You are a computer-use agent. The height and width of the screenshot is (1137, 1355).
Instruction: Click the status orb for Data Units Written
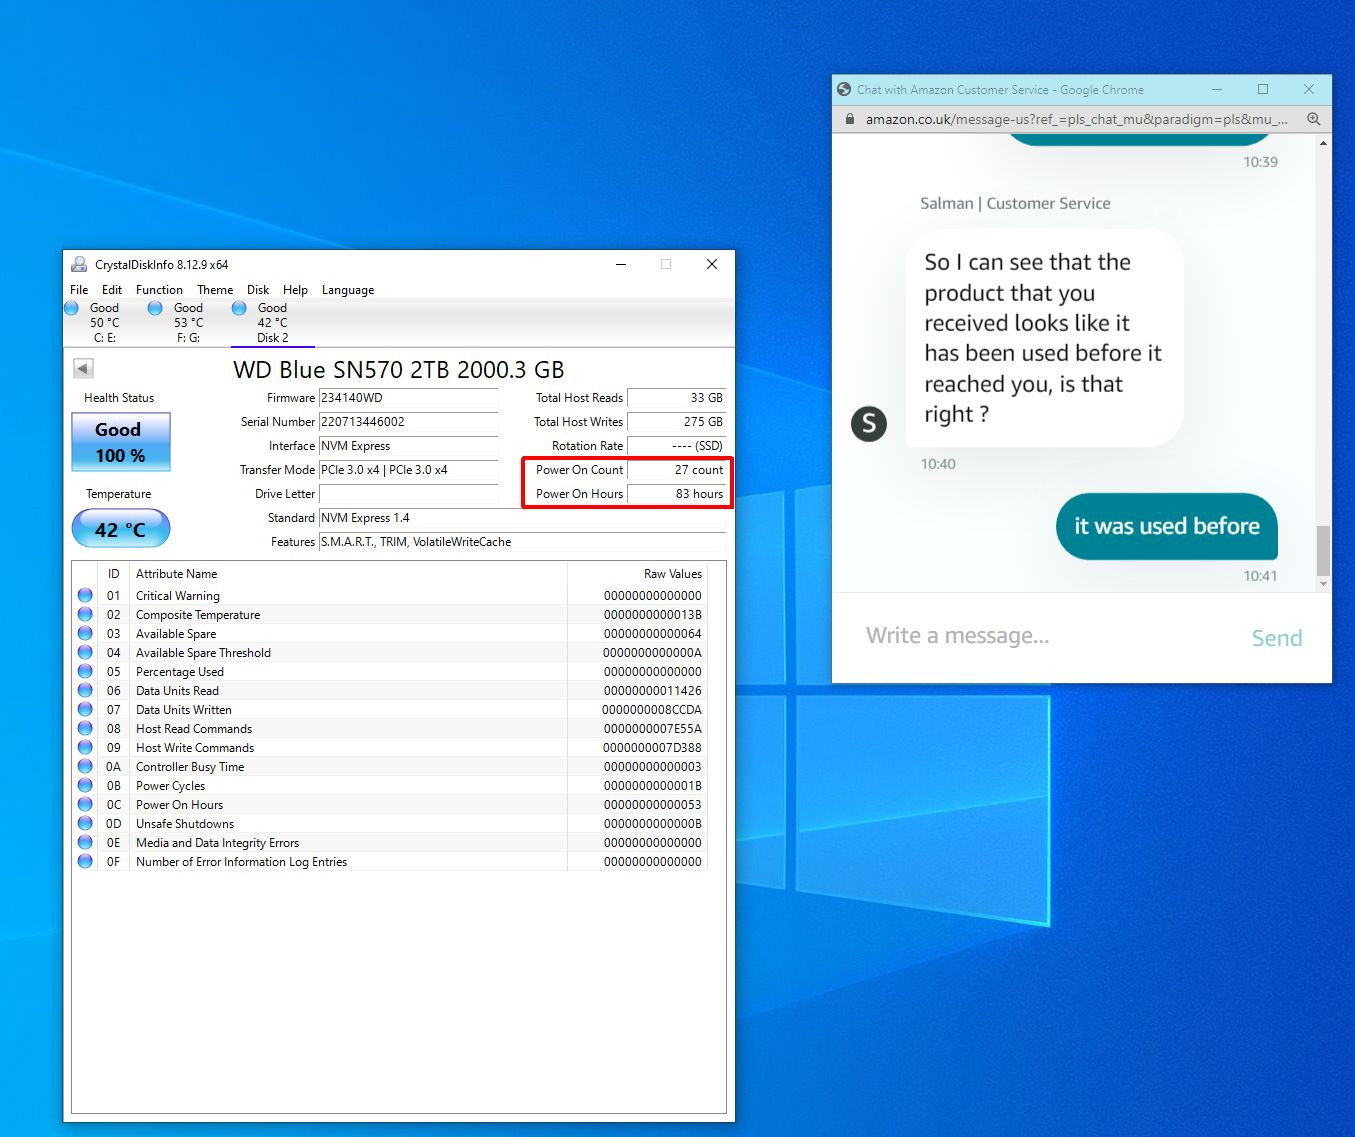(x=85, y=709)
